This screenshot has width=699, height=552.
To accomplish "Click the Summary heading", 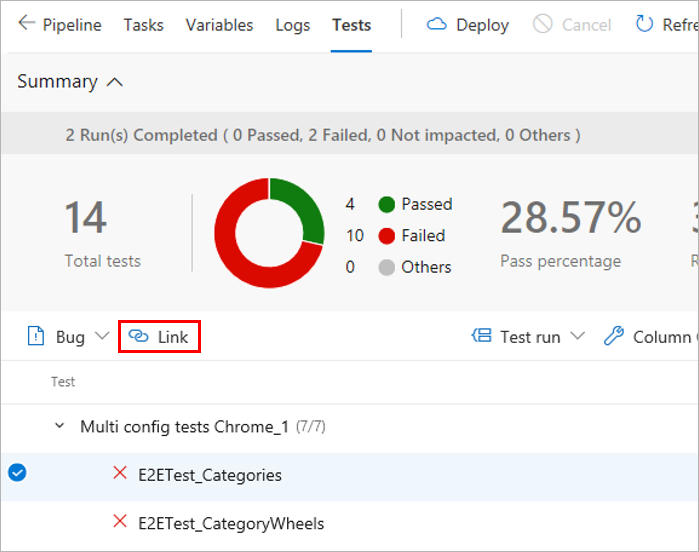I will pos(58,82).
